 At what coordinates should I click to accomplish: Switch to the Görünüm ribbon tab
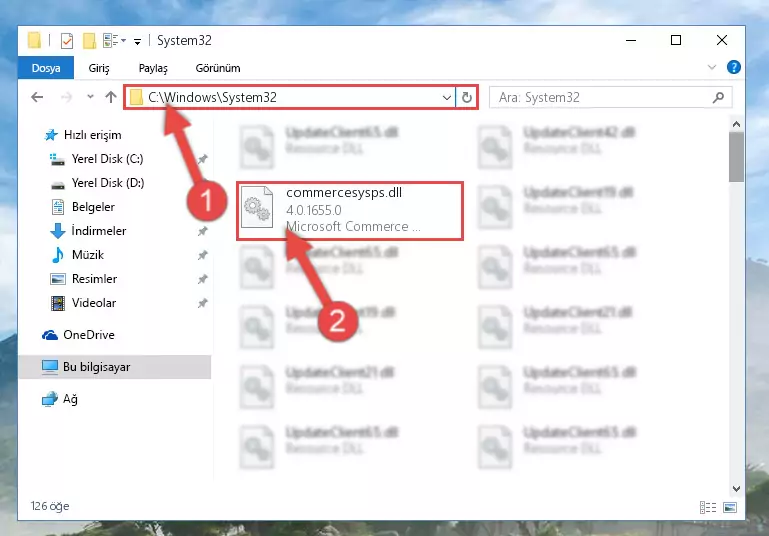click(x=218, y=68)
